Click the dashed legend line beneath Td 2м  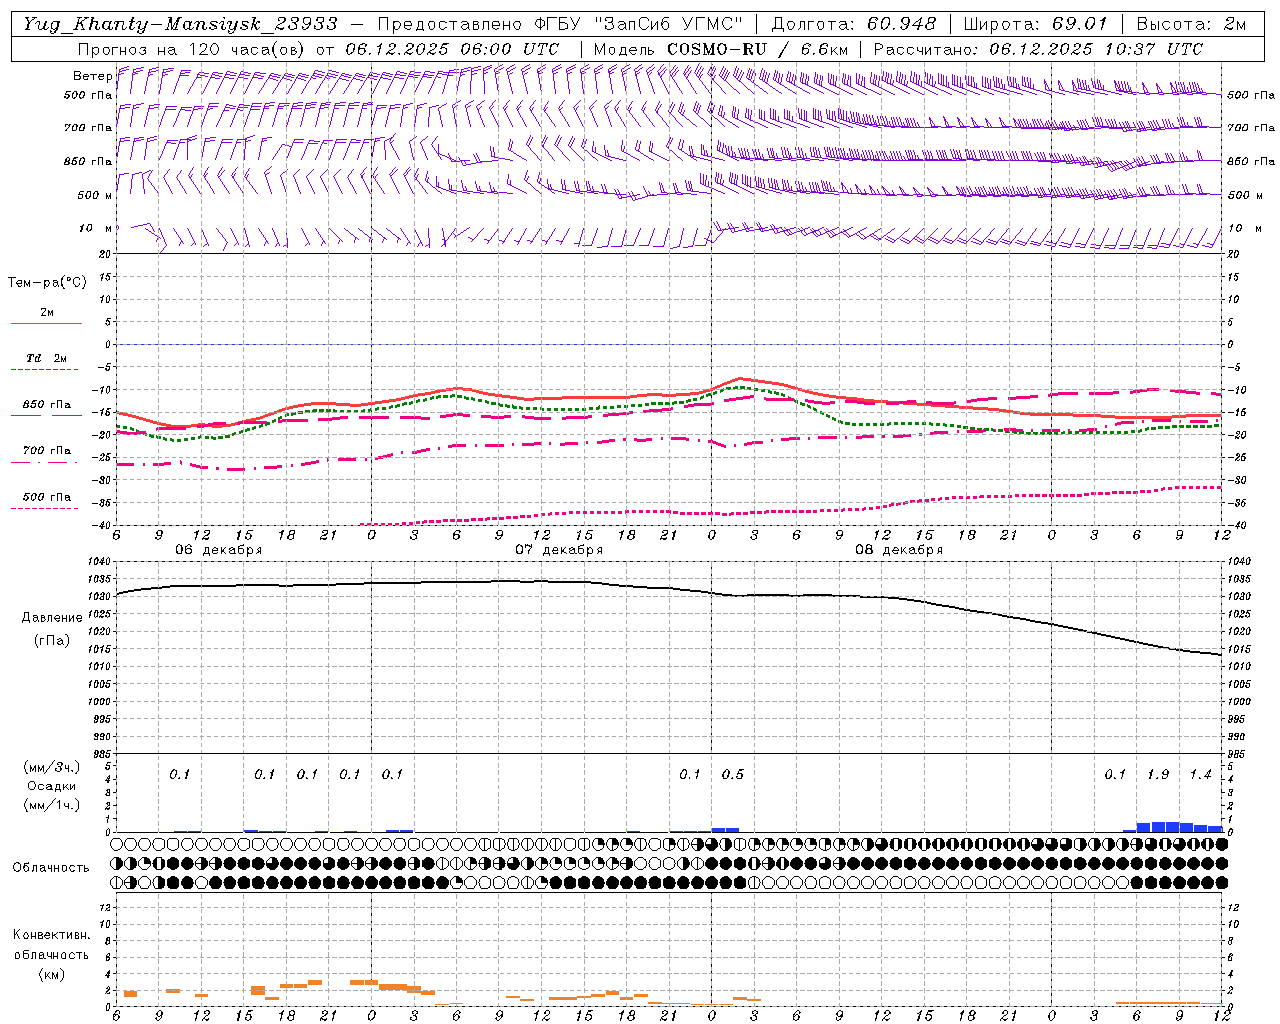tap(46, 370)
